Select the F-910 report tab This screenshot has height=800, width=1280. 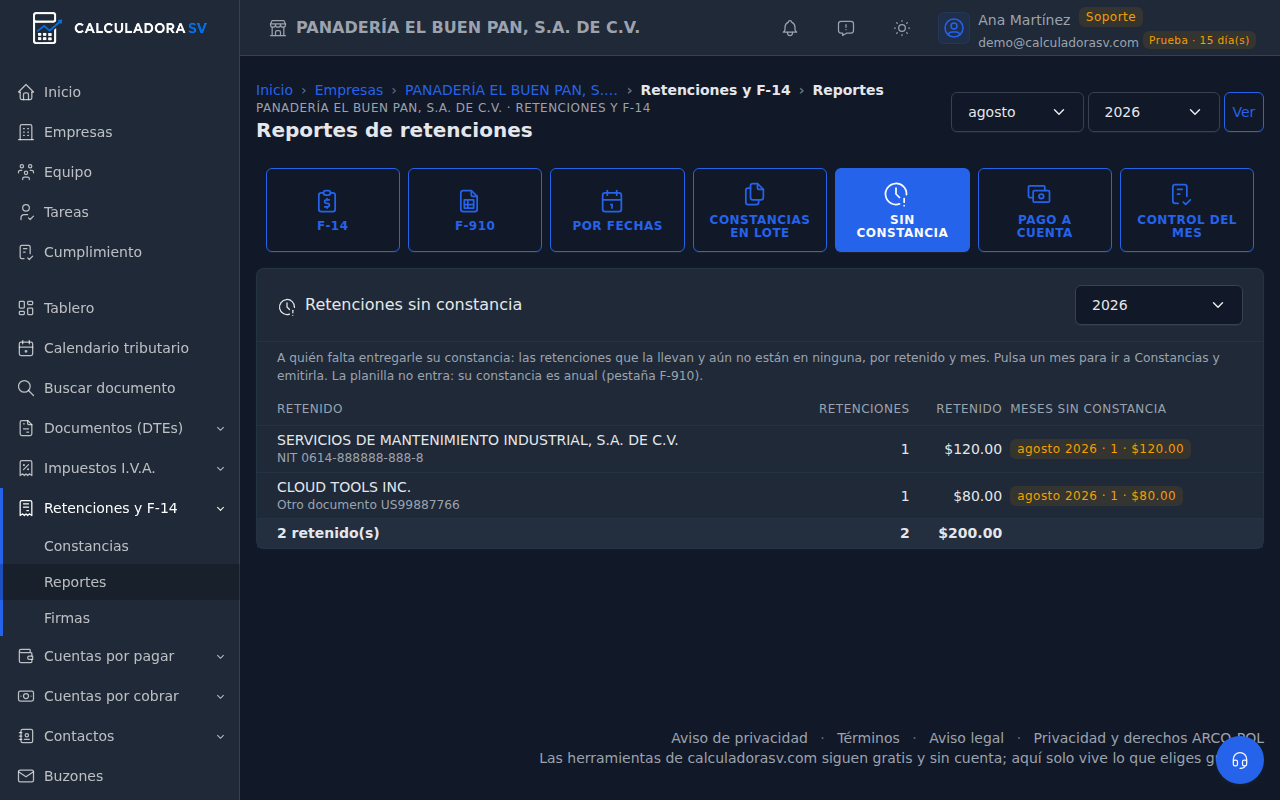click(x=475, y=210)
